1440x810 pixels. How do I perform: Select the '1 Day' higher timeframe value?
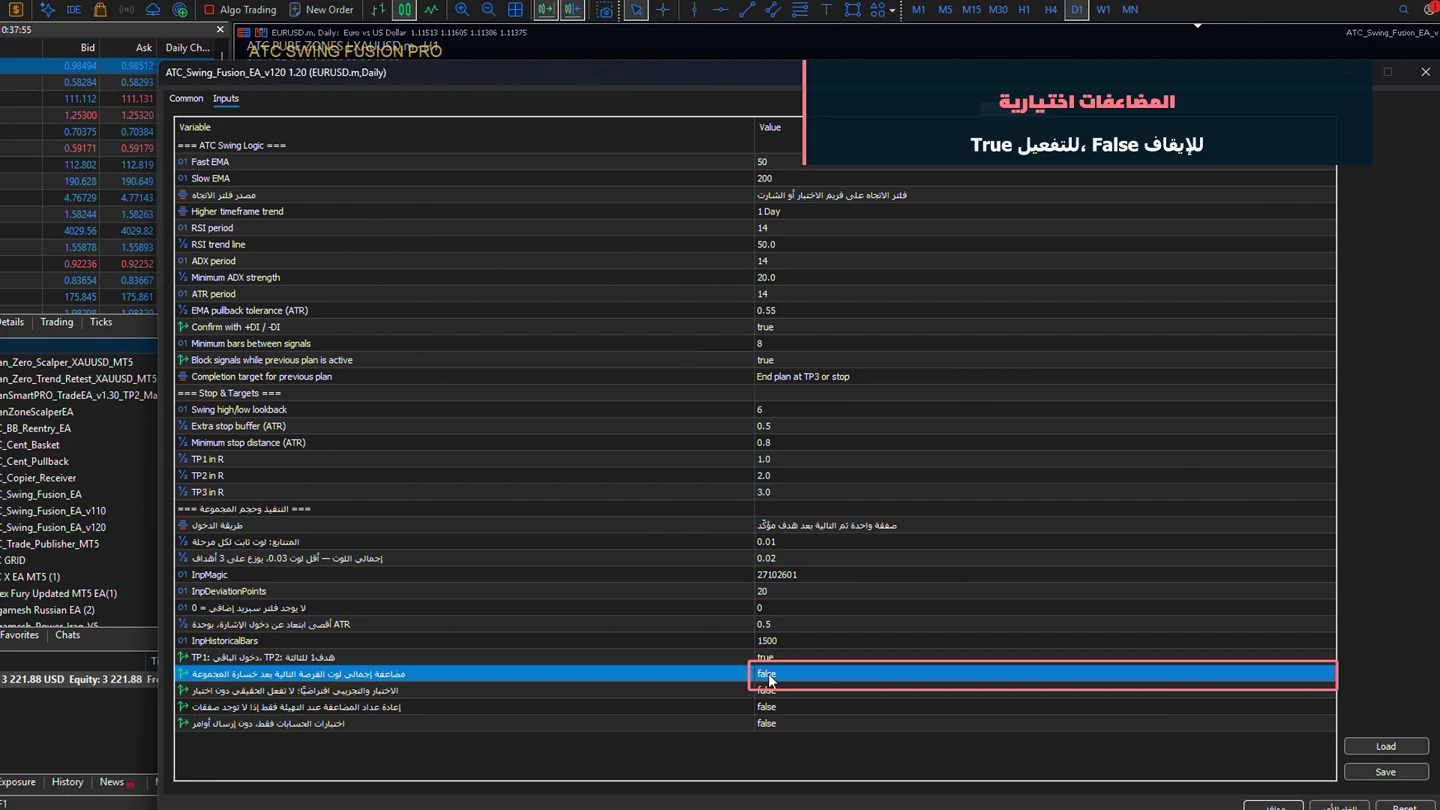[769, 212]
